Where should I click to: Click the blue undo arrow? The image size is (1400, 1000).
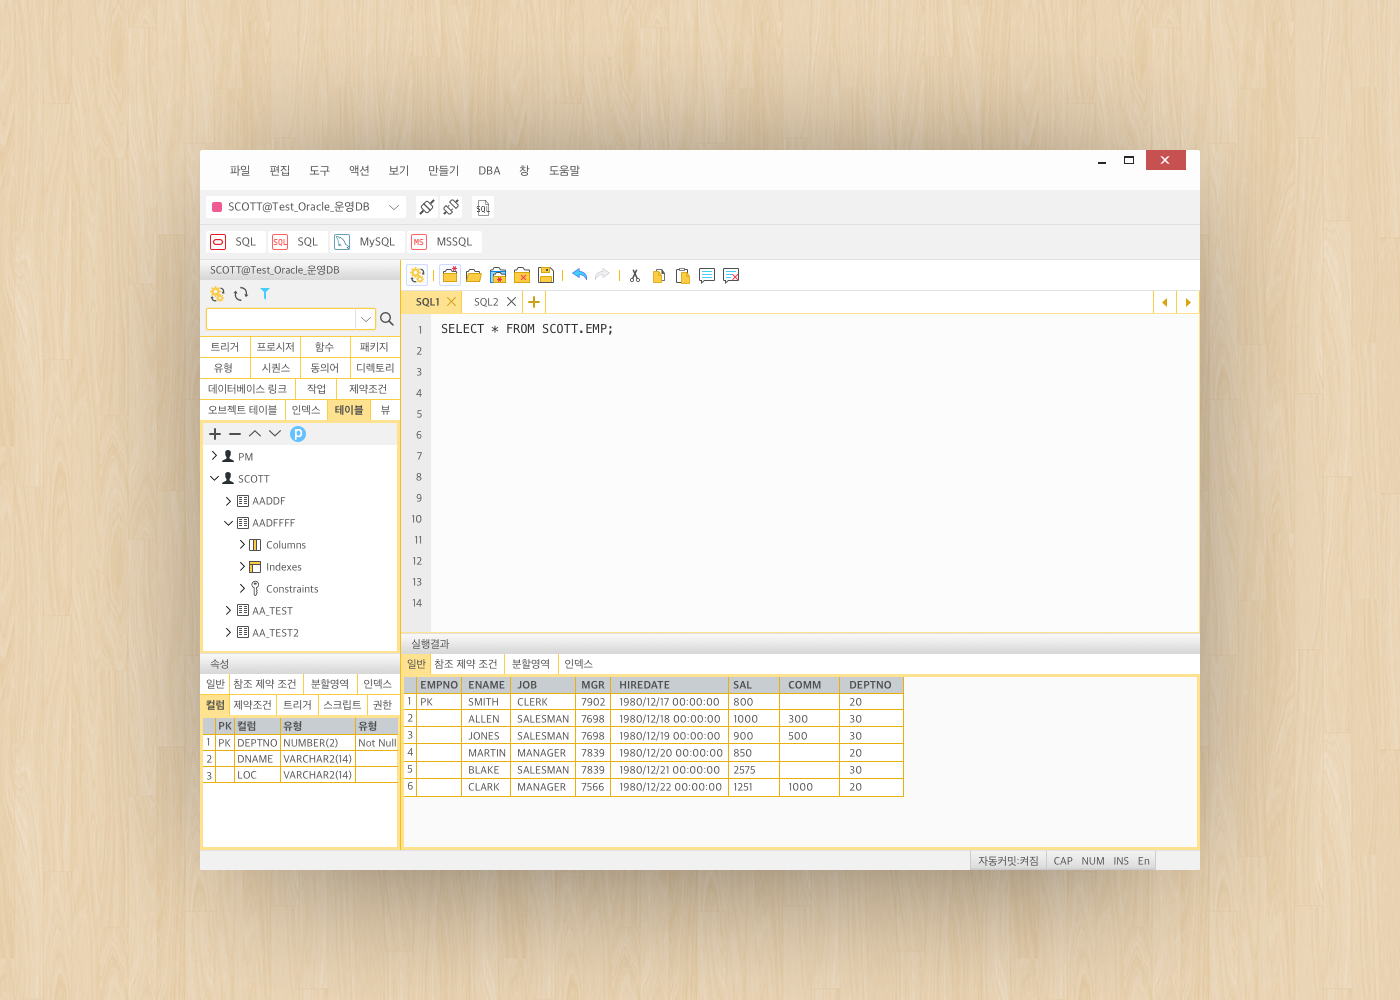click(579, 275)
